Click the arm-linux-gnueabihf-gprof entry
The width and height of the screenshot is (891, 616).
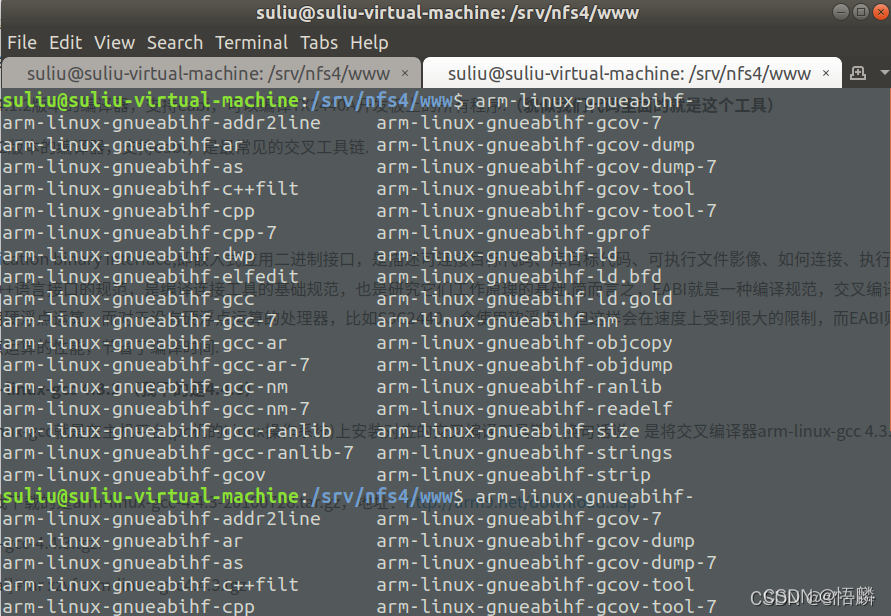pos(513,233)
